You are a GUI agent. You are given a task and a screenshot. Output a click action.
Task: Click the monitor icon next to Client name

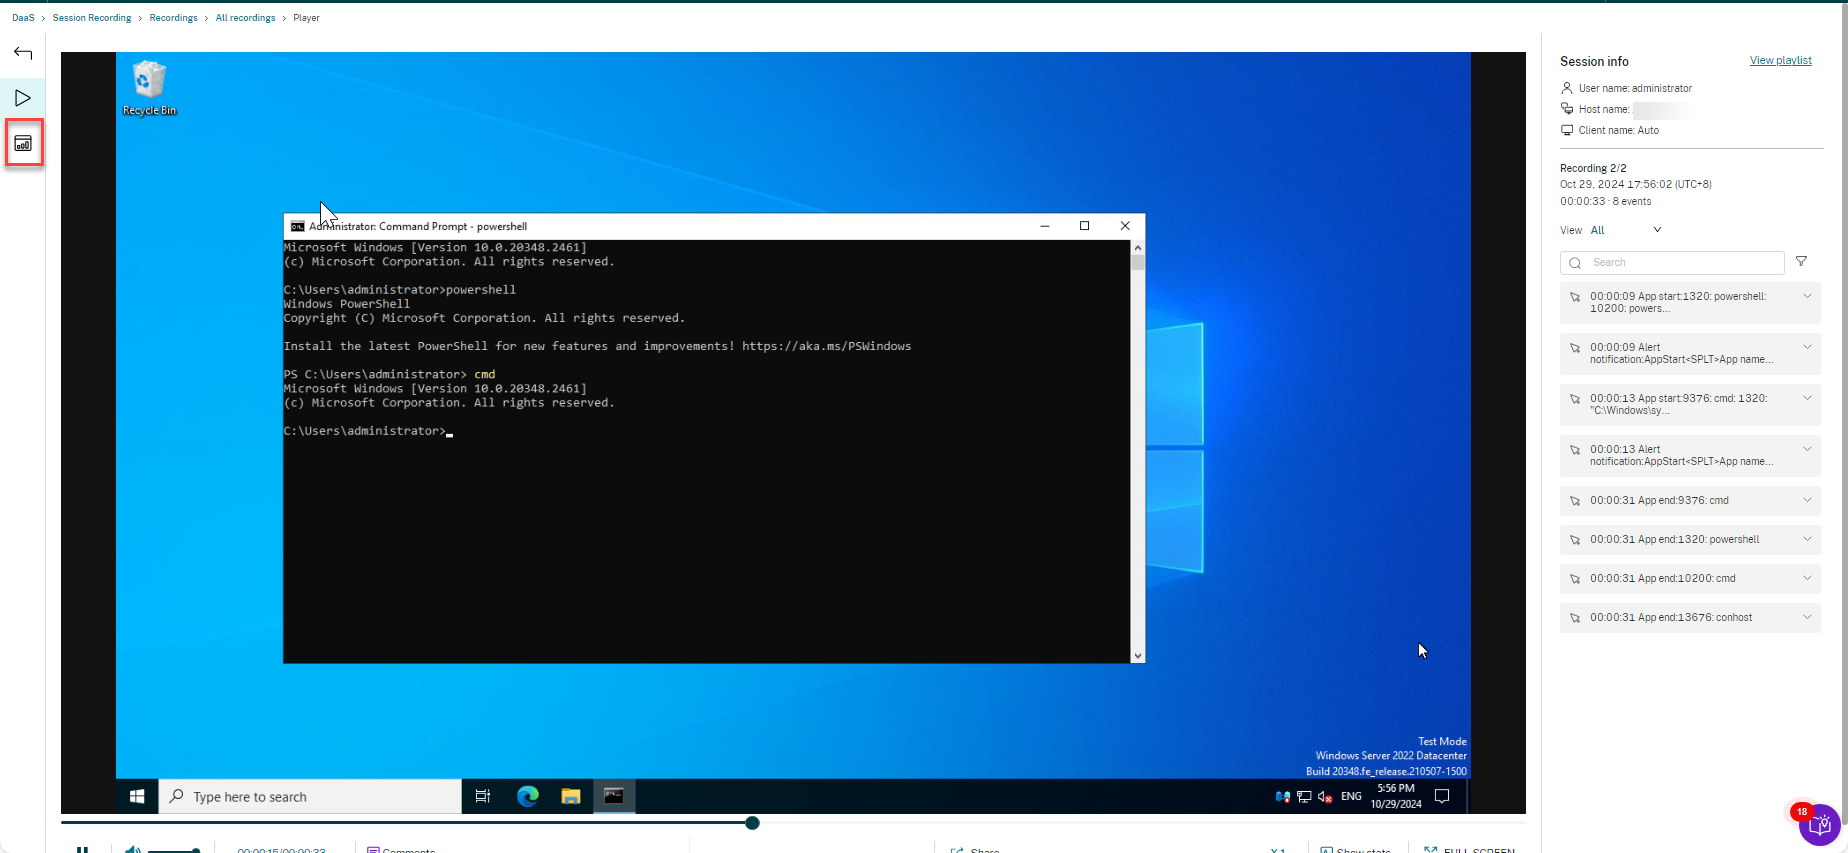point(1567,130)
